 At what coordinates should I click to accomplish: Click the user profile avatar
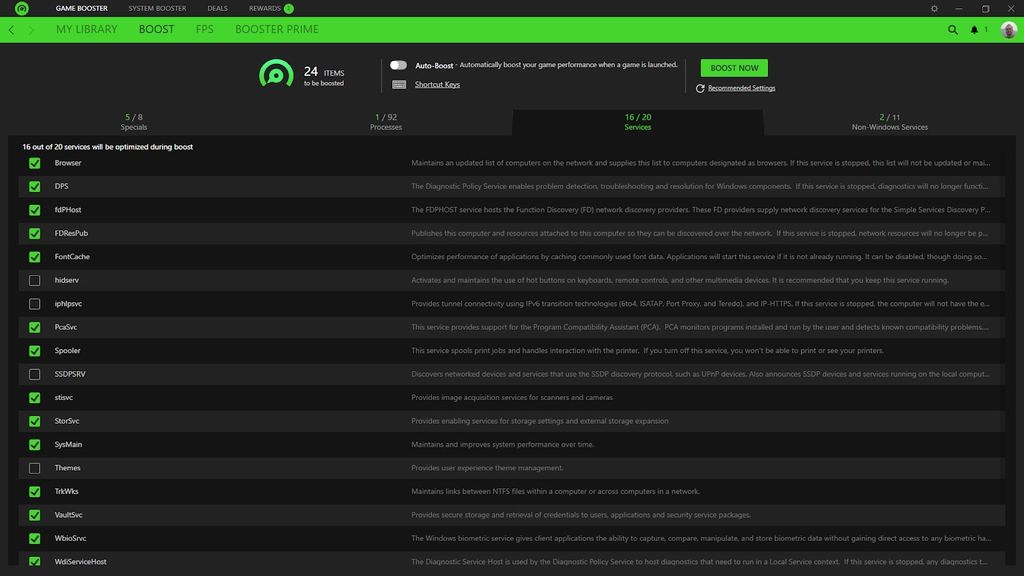1007,29
